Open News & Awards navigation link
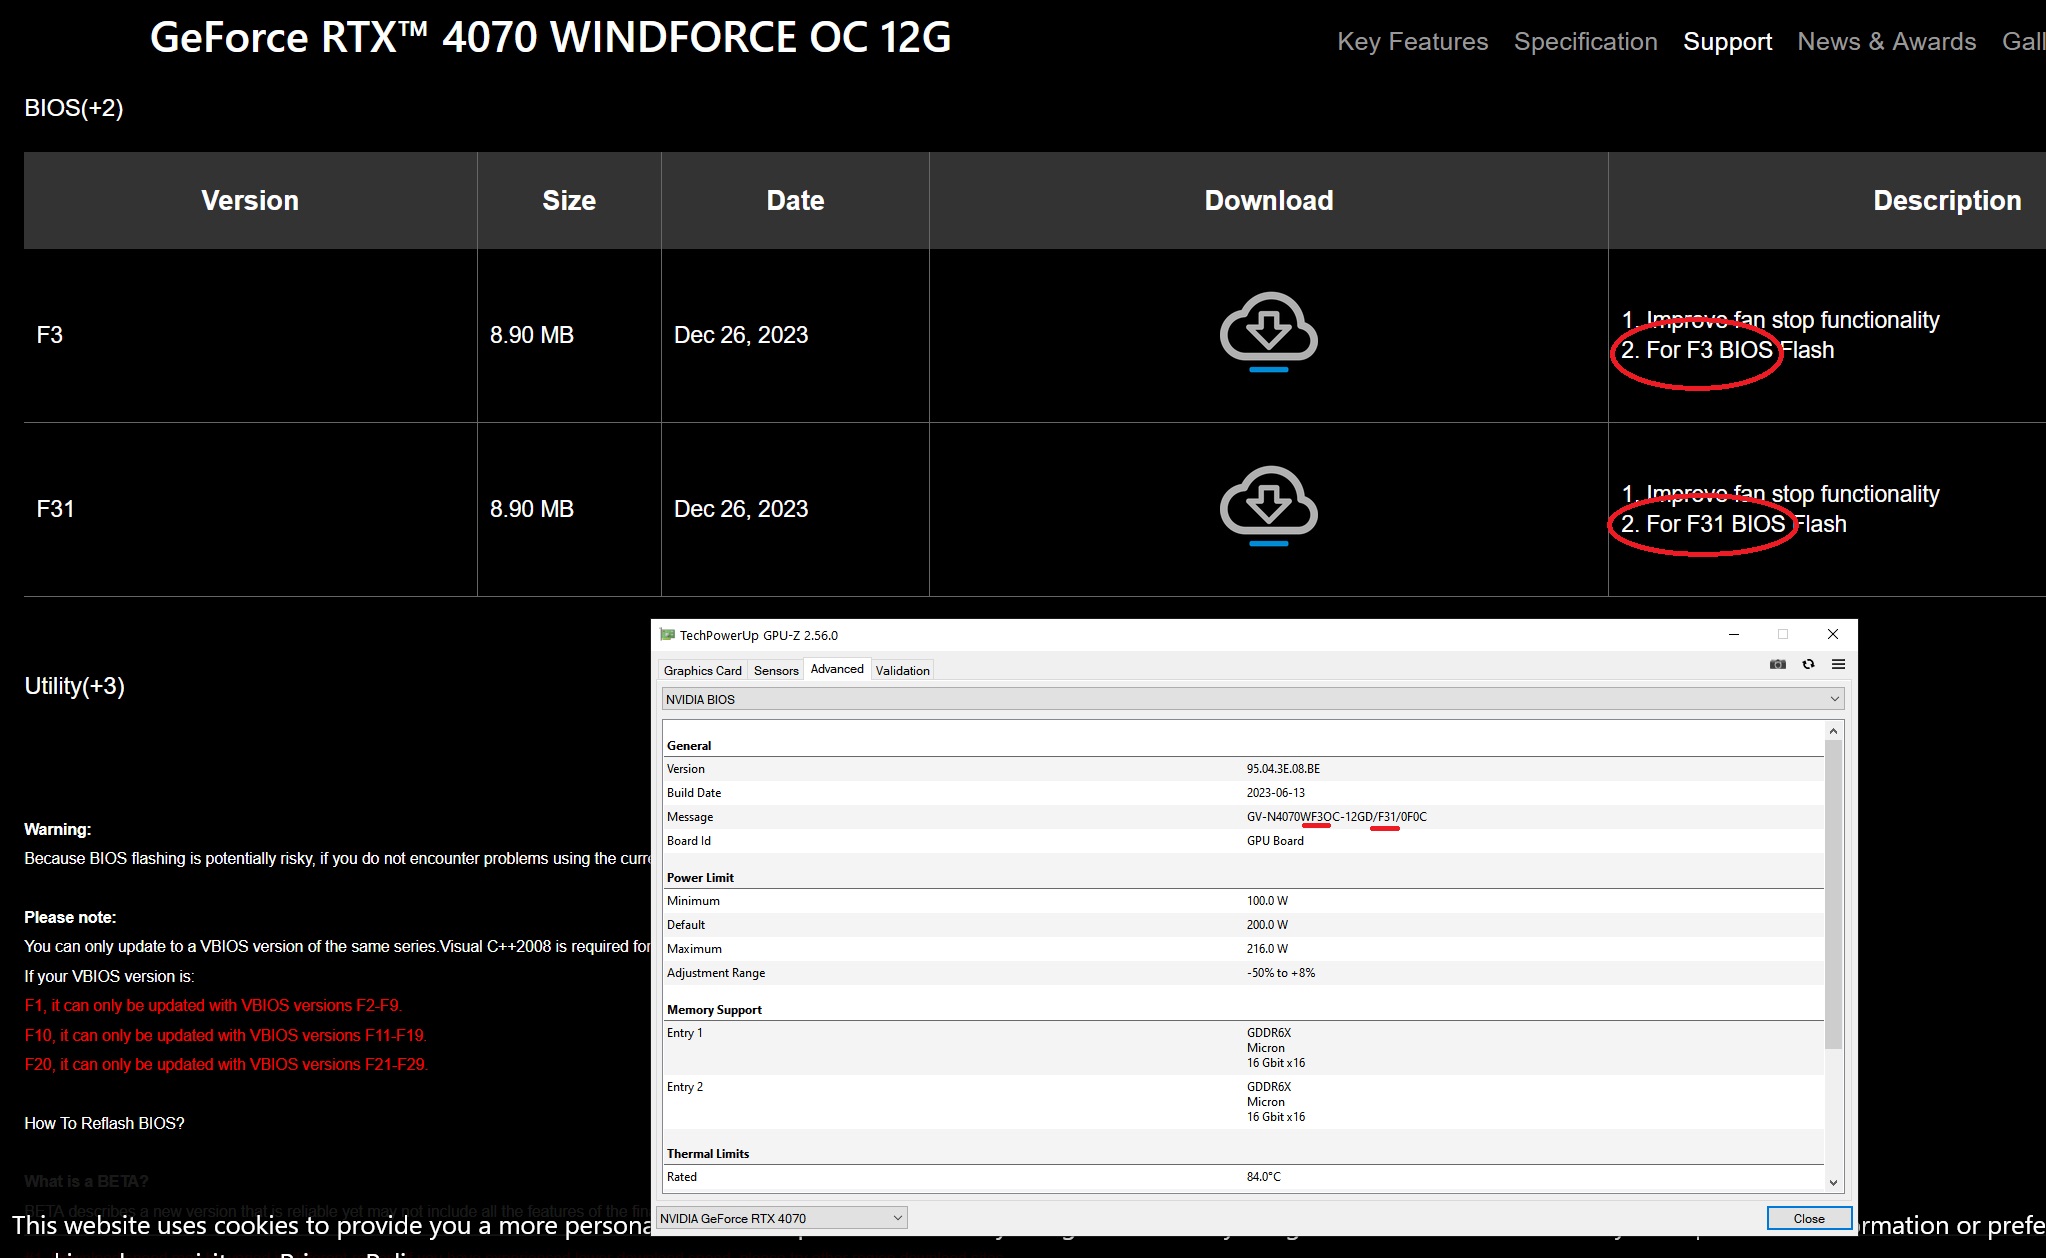2046x1258 pixels. coord(1886,42)
